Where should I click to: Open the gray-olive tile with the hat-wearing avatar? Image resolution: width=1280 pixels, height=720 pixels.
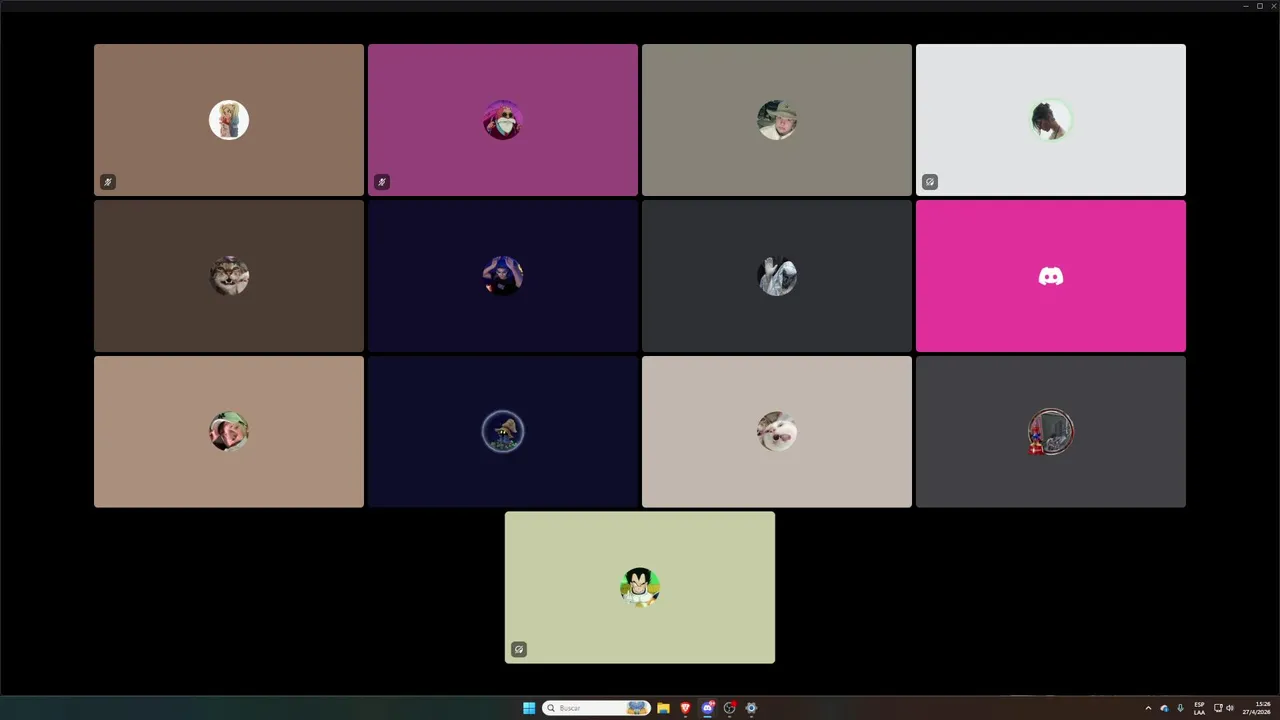(777, 120)
